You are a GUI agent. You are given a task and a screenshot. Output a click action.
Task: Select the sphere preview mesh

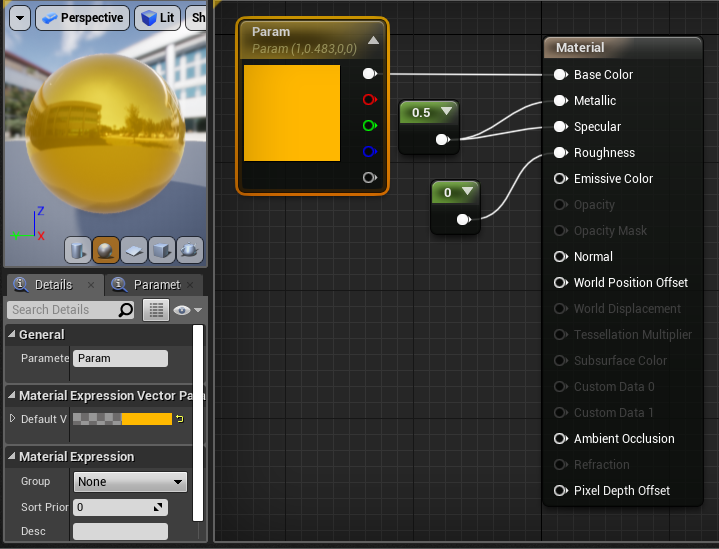click(x=105, y=249)
